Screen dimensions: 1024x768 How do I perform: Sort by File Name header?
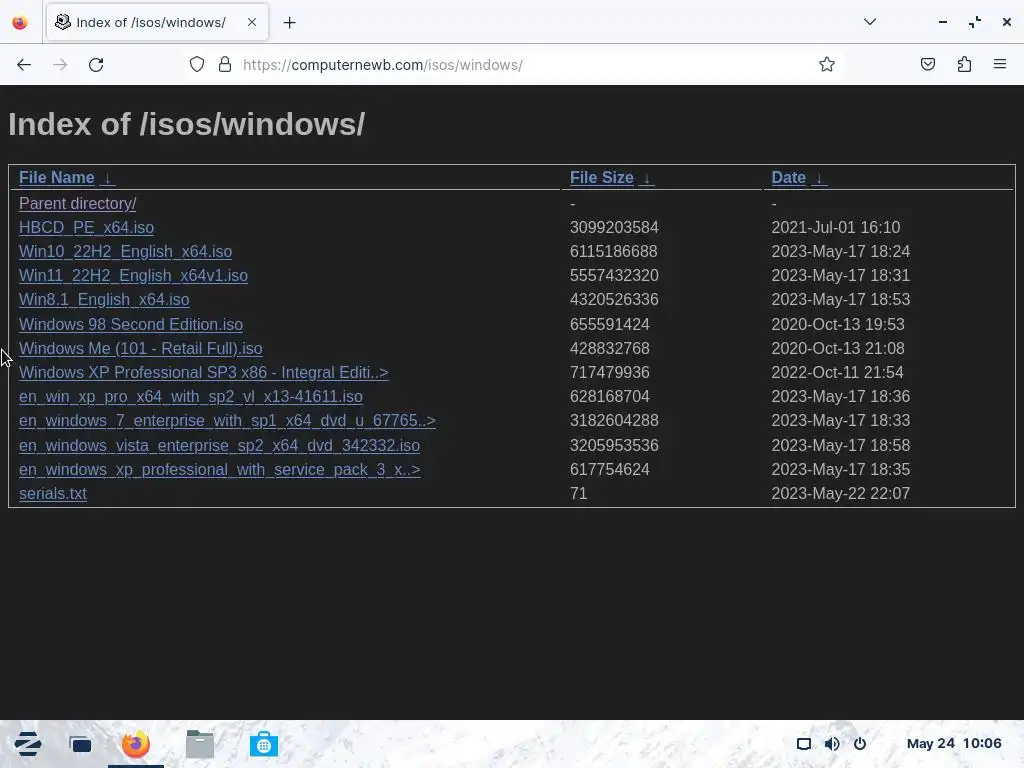(57, 178)
